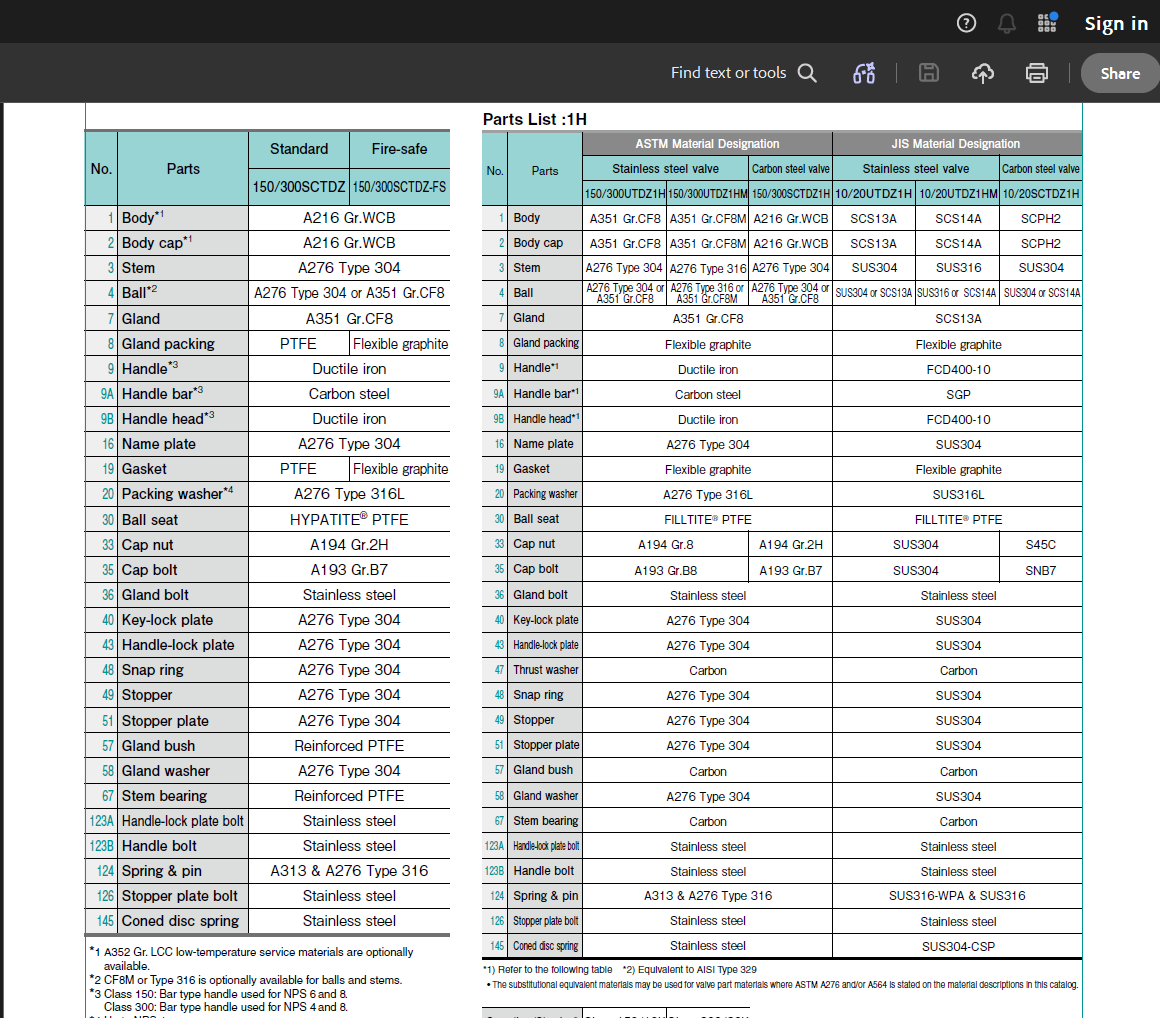
Task: Open the Help question-mark icon
Action: (x=966, y=23)
